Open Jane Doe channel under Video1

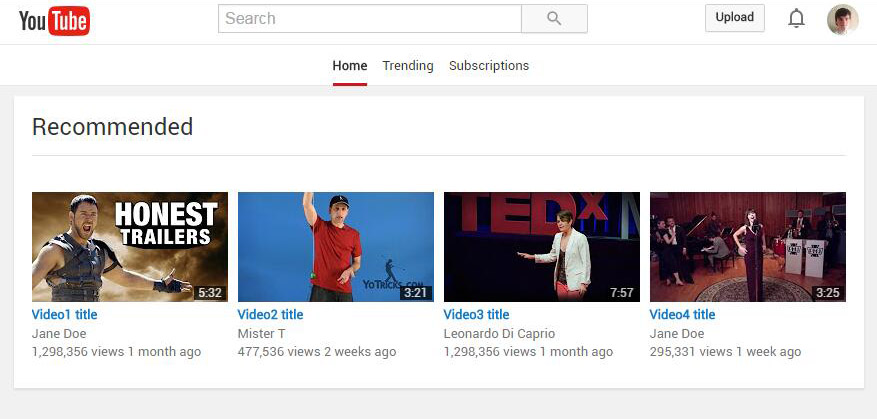click(59, 334)
